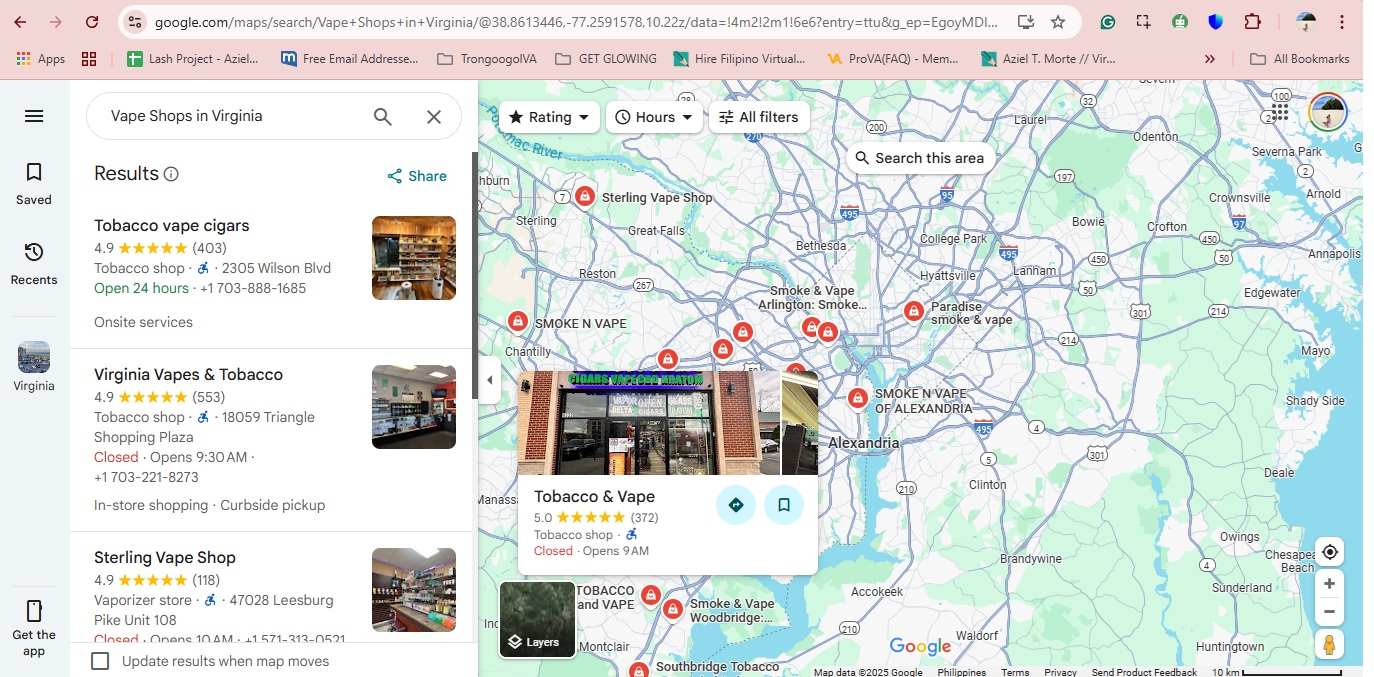
Task: Open the browser extensions puzzle icon
Action: pyautogui.click(x=1252, y=22)
